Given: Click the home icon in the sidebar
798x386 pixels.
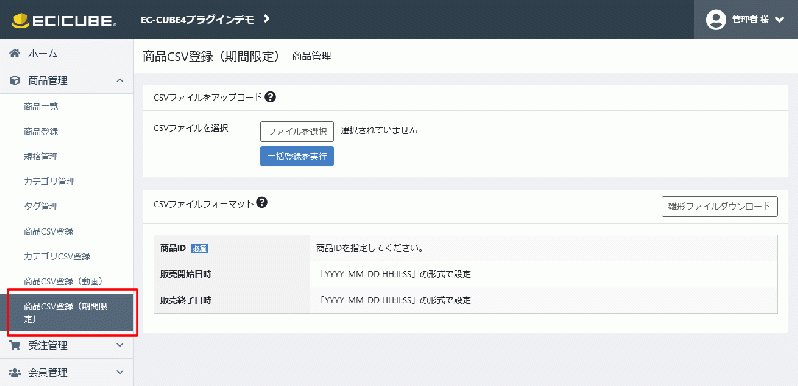Looking at the screenshot, I should tap(15, 53).
